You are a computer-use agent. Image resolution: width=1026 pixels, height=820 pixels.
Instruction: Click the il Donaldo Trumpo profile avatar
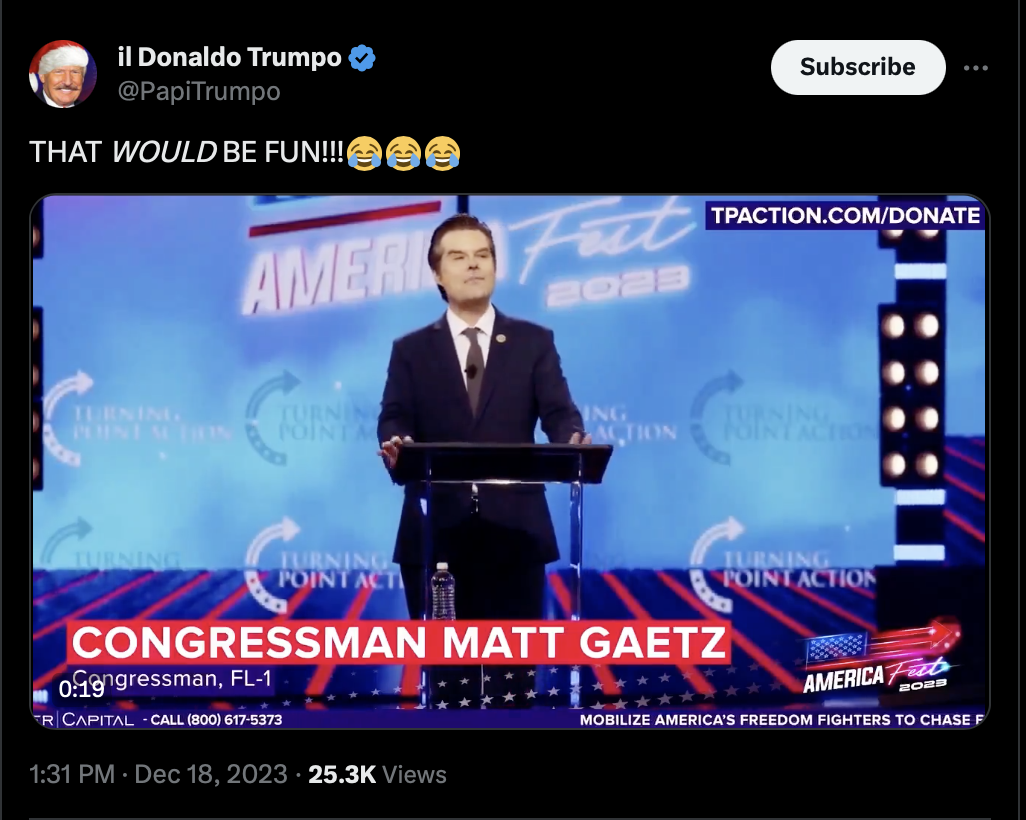click(x=63, y=74)
